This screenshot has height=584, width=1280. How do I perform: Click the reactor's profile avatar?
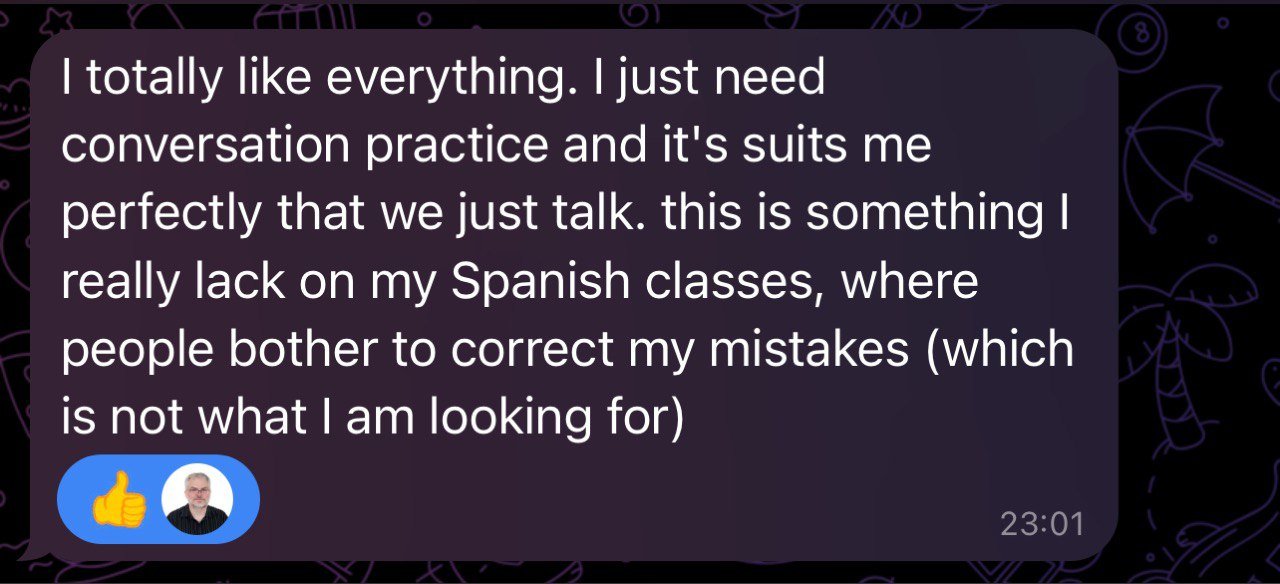click(196, 499)
